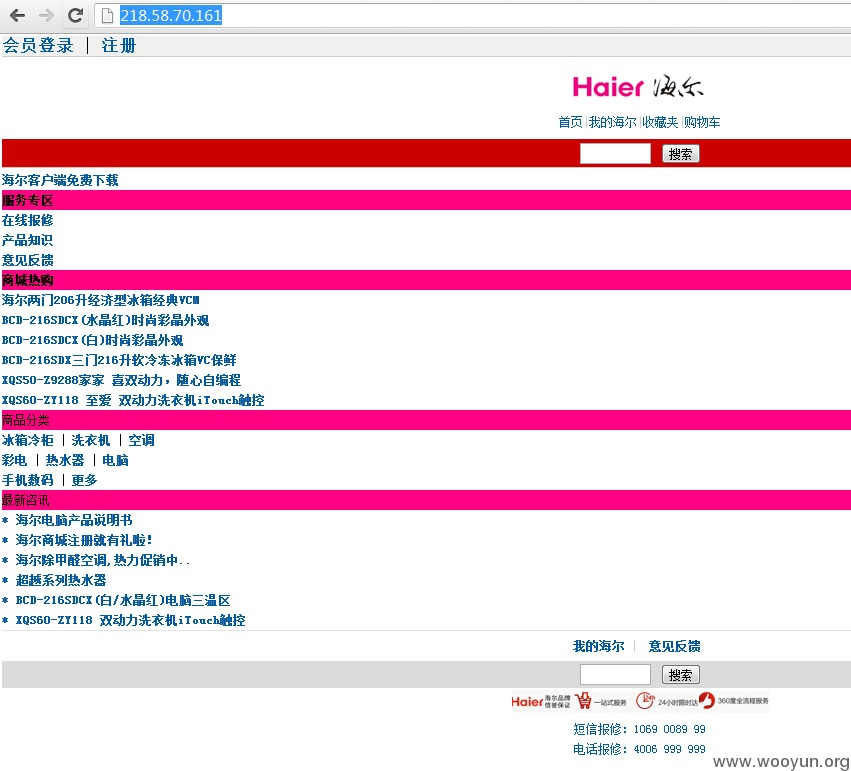Click the 电话报修 number 4006 999 999
The image size is (851, 771).
coord(670,749)
